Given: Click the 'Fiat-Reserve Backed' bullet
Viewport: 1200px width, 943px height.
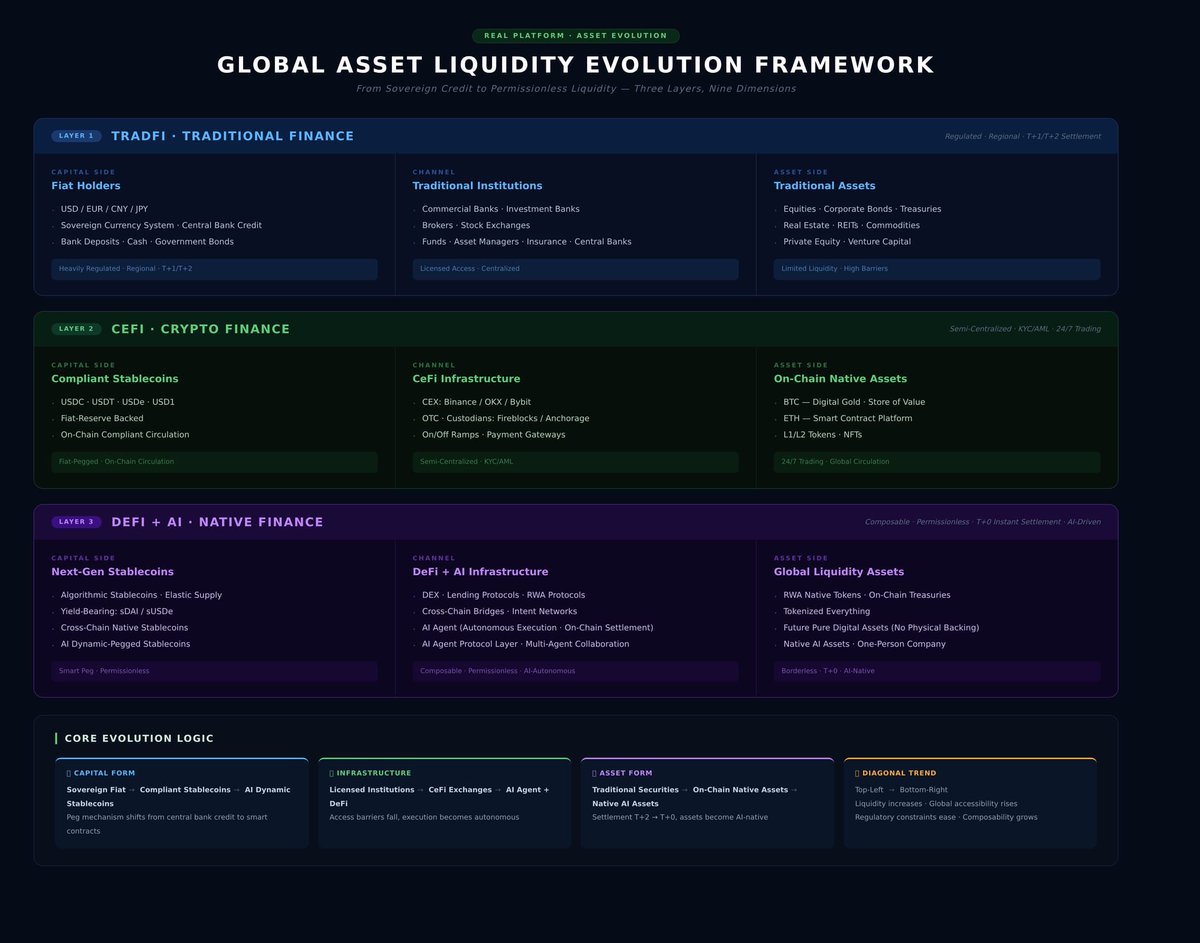Looking at the screenshot, I should coord(102,418).
